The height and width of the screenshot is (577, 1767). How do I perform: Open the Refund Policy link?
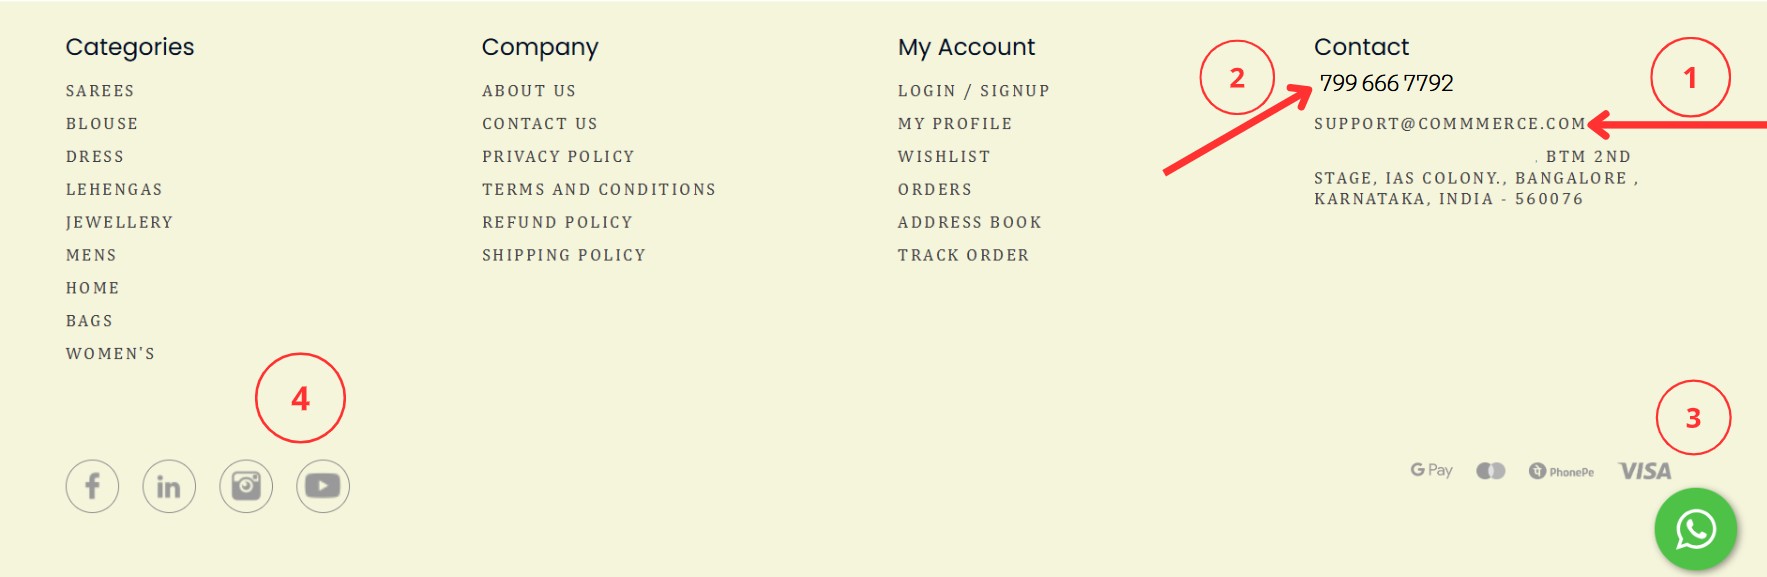tap(557, 223)
